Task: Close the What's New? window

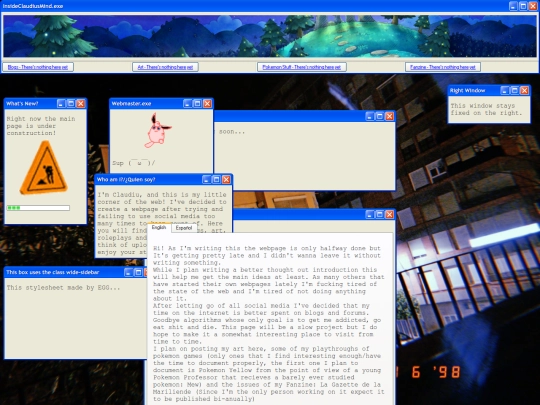Action: [x=81, y=103]
